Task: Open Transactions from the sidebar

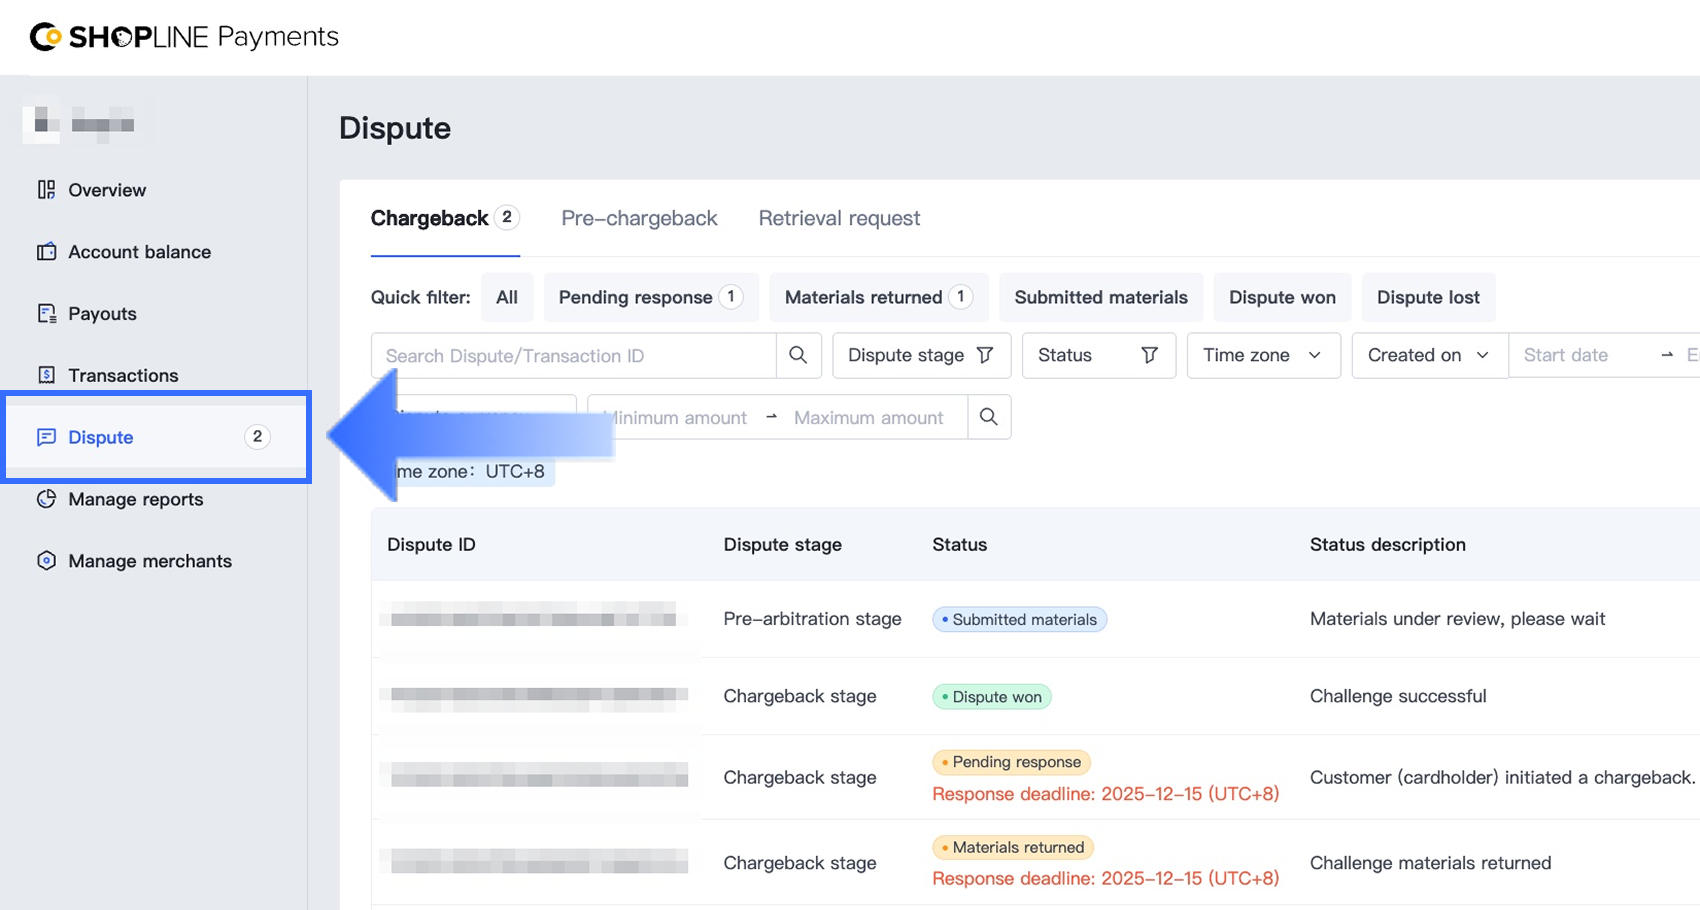Action: (123, 375)
